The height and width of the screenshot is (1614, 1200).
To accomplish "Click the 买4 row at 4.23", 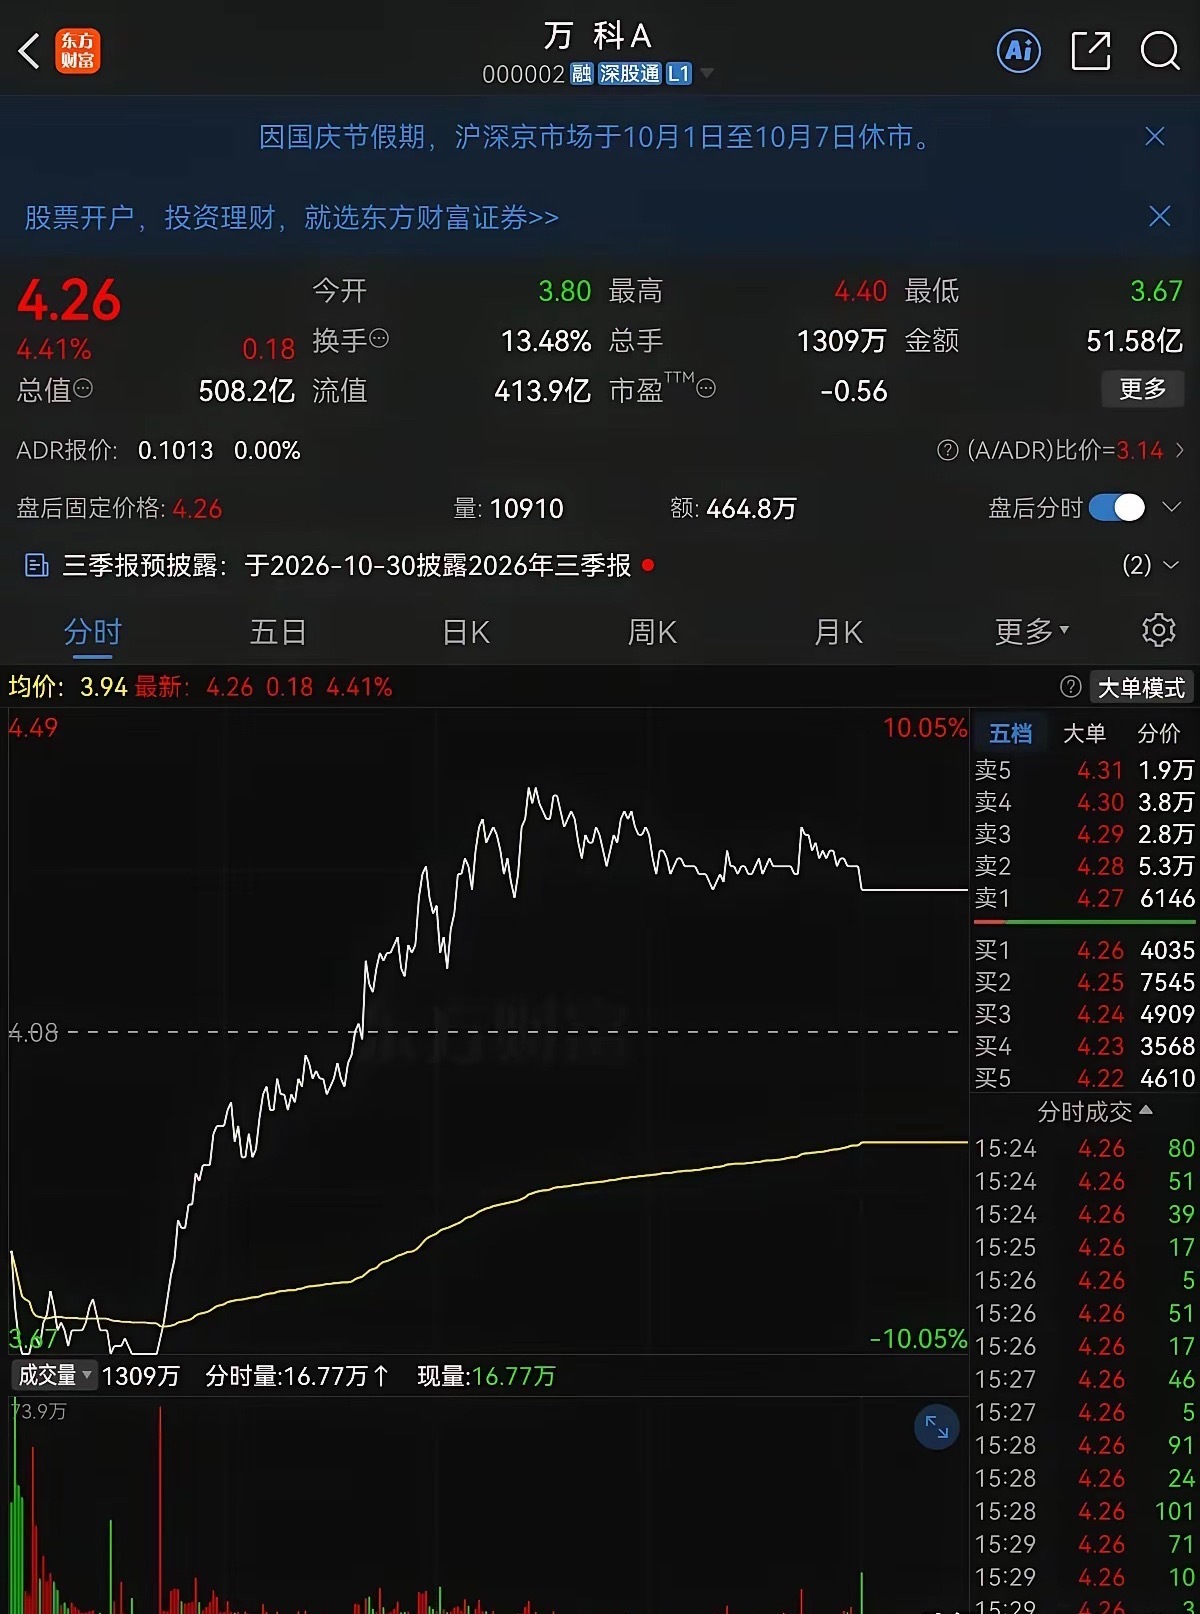I will click(x=1084, y=1046).
